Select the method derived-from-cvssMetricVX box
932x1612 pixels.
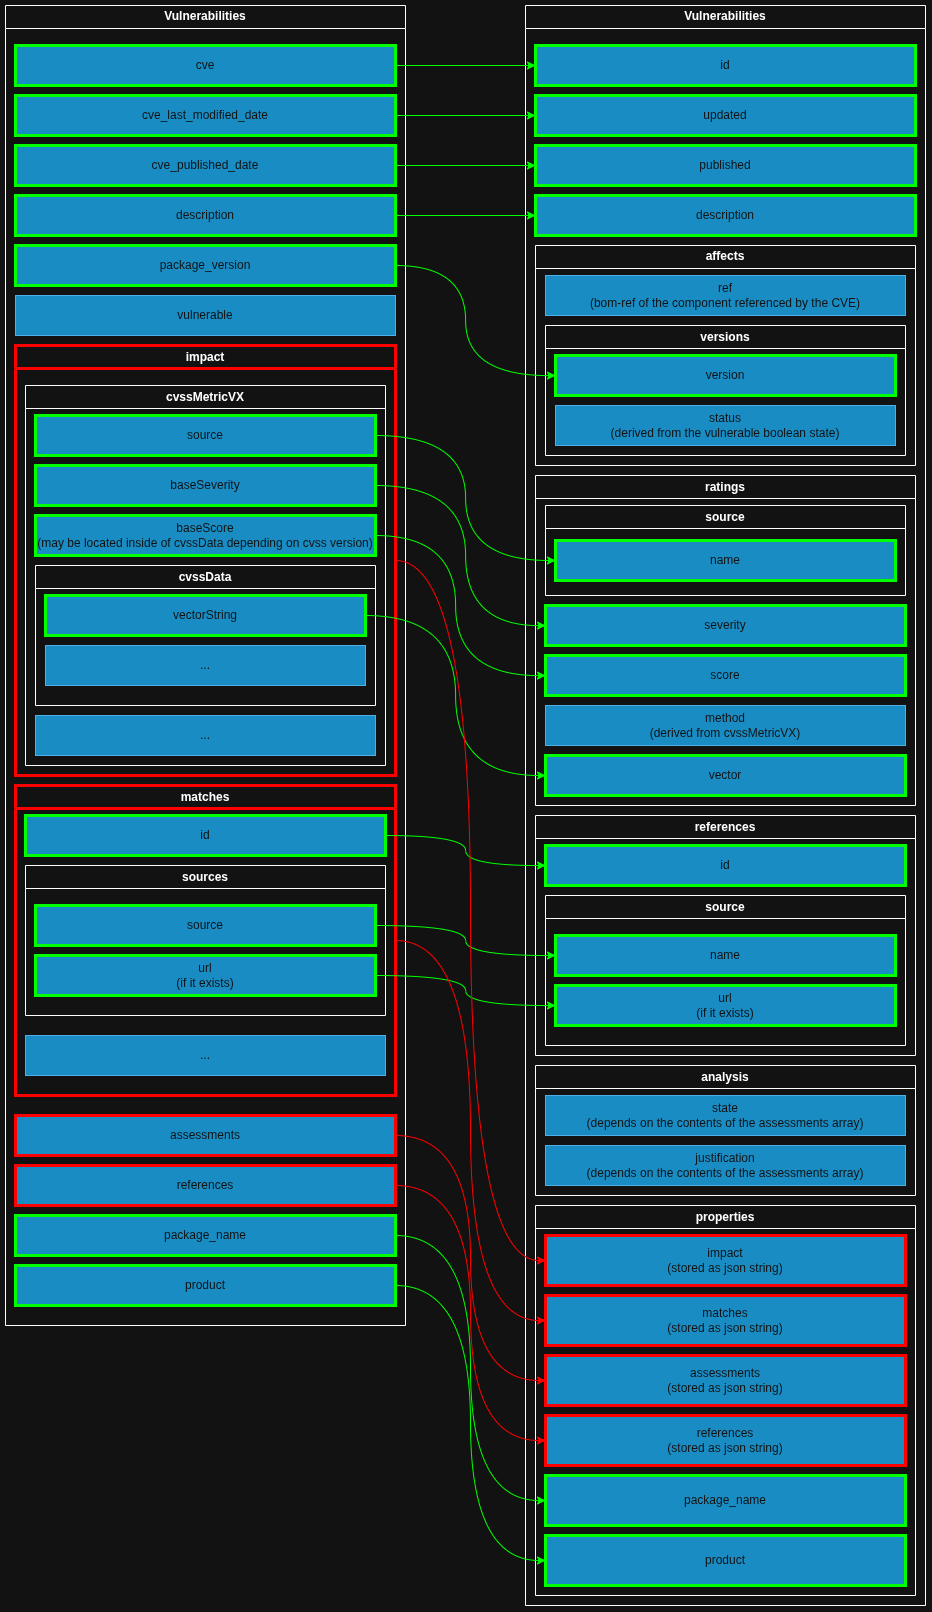pyautogui.click(x=725, y=725)
